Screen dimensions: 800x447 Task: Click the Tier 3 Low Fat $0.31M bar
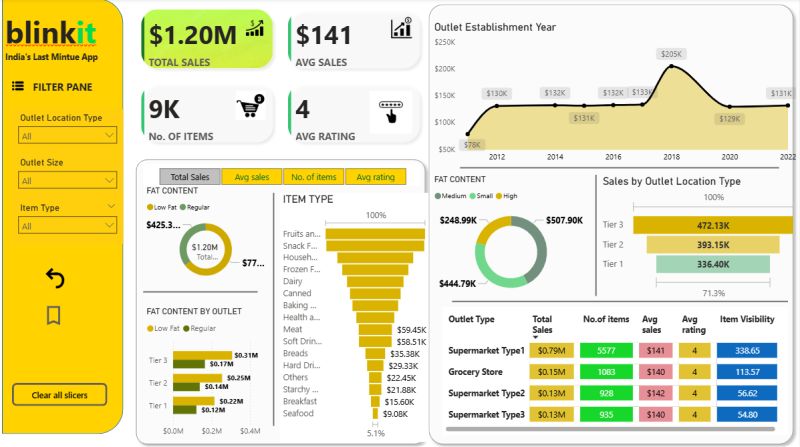(203, 355)
